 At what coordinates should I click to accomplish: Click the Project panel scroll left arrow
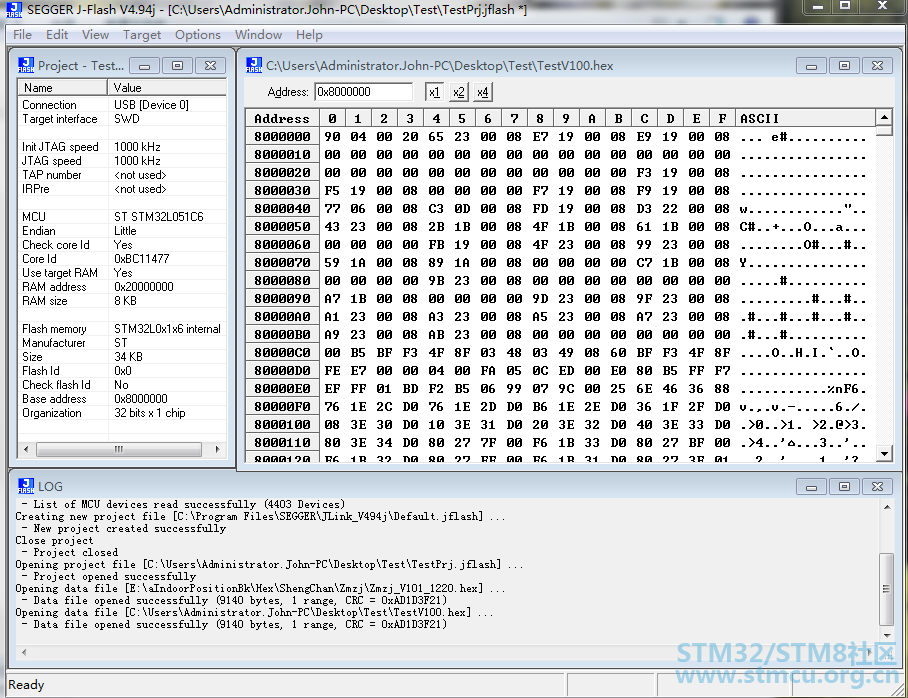pos(25,449)
